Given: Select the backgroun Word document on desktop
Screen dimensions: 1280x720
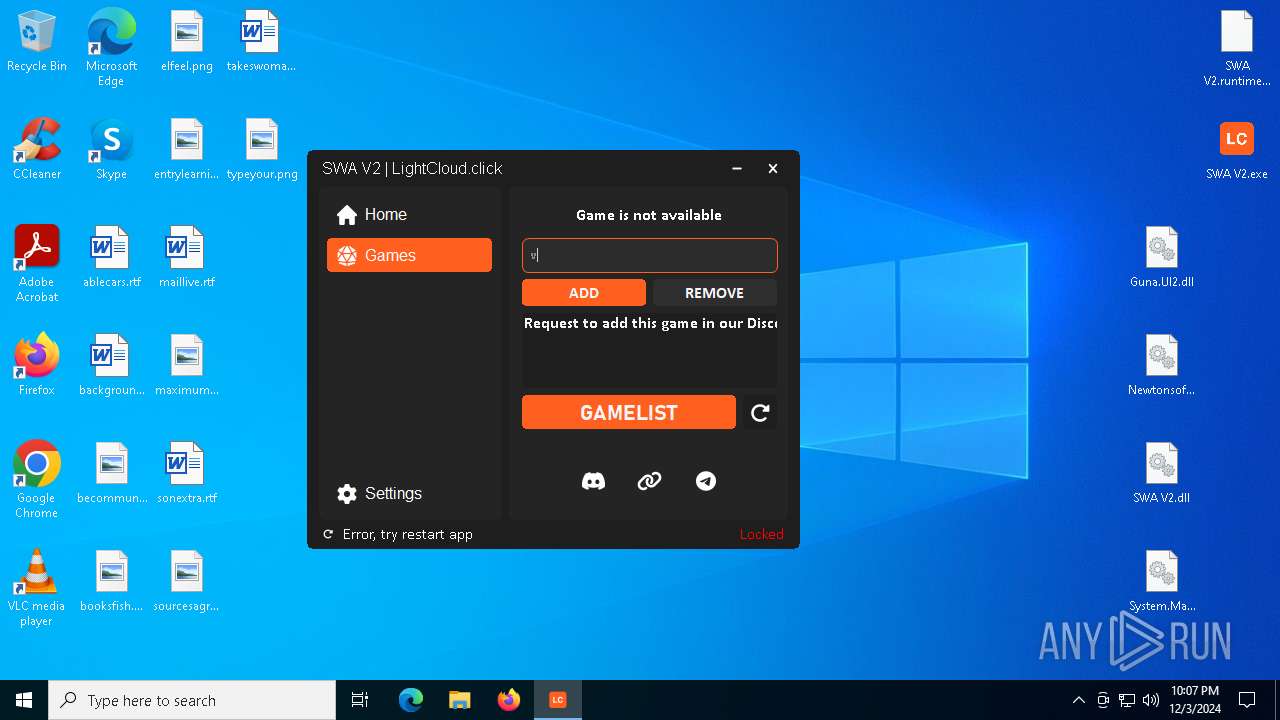Looking at the screenshot, I should [111, 365].
